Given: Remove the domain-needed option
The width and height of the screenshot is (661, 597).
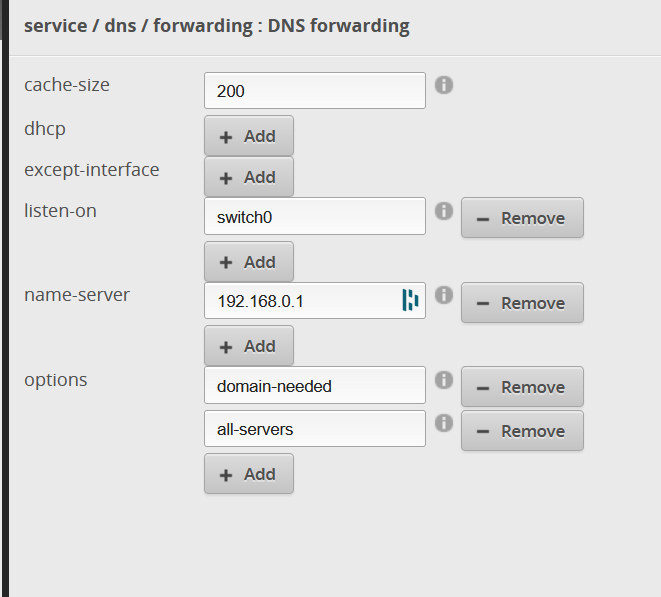Looking at the screenshot, I should (522, 387).
